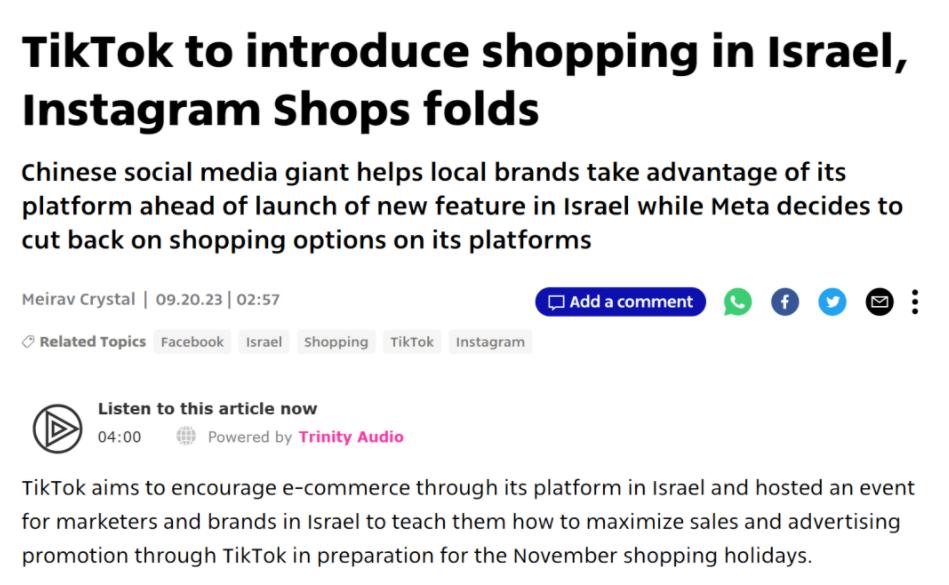
Task: Click the Listen to this article now label
Action: pos(208,408)
